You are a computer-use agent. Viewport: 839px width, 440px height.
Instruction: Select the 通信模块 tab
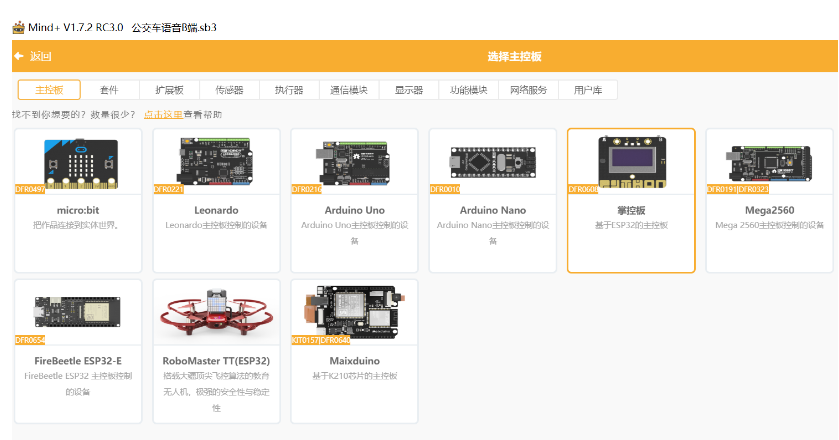(x=349, y=90)
